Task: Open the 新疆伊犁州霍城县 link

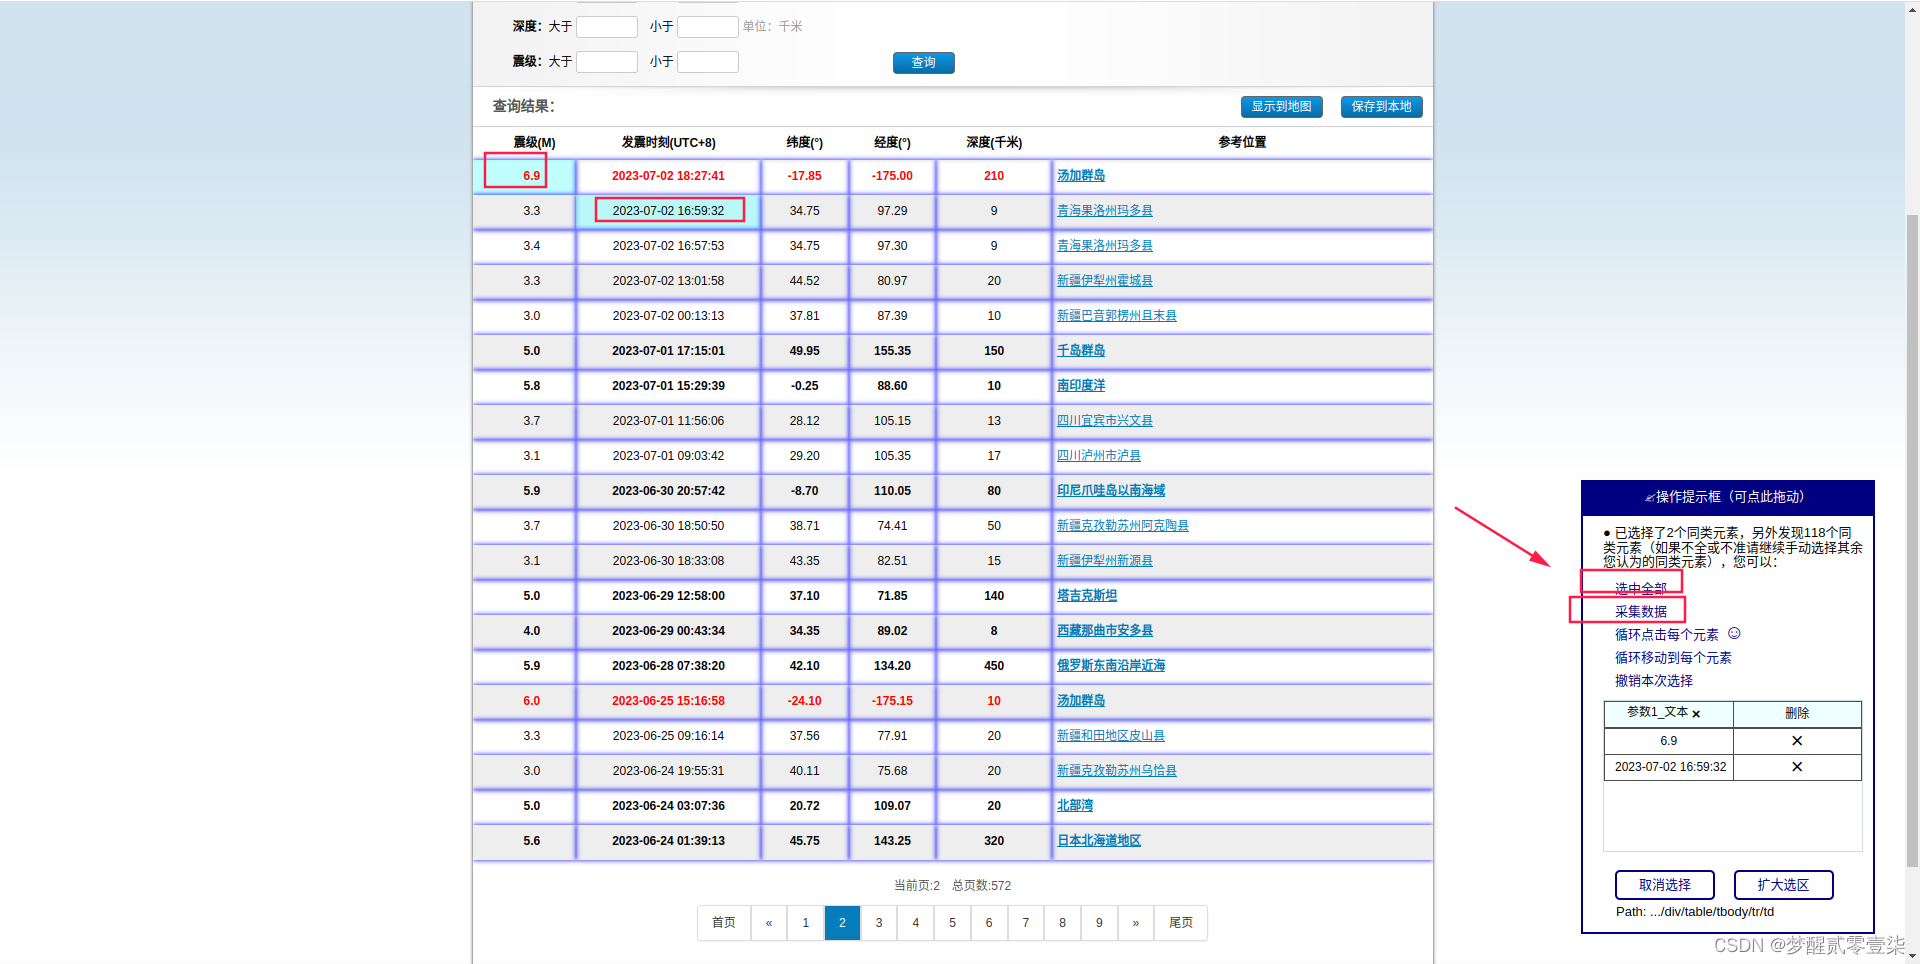Action: (x=1105, y=281)
